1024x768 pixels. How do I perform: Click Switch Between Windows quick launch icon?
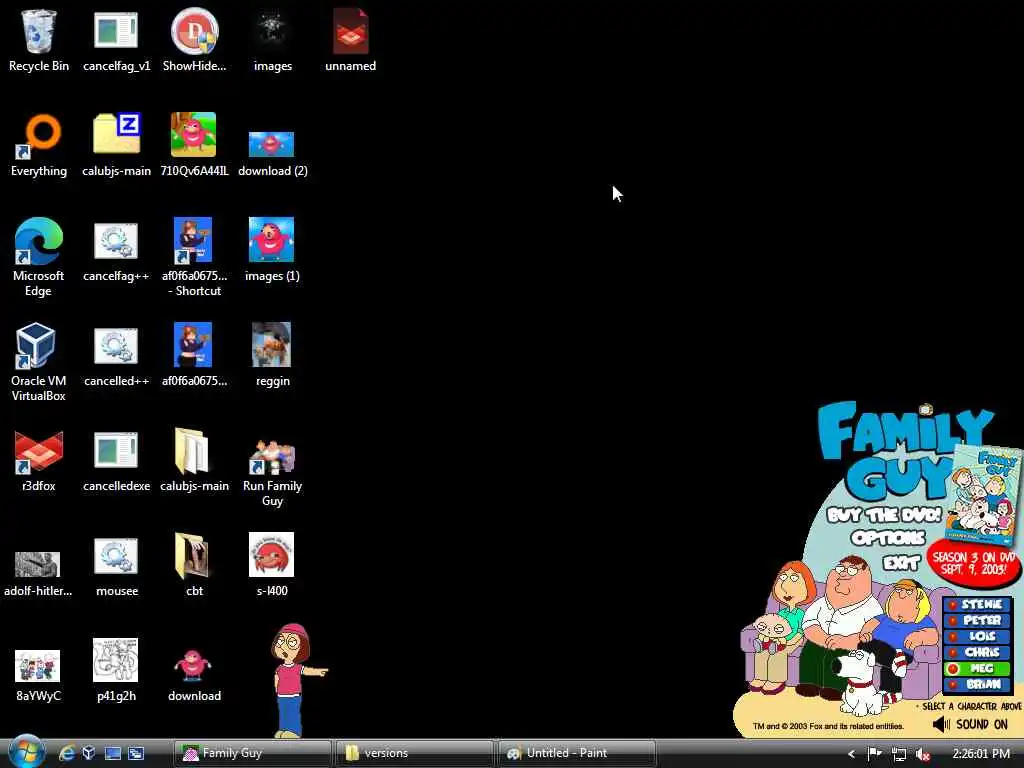(x=136, y=753)
